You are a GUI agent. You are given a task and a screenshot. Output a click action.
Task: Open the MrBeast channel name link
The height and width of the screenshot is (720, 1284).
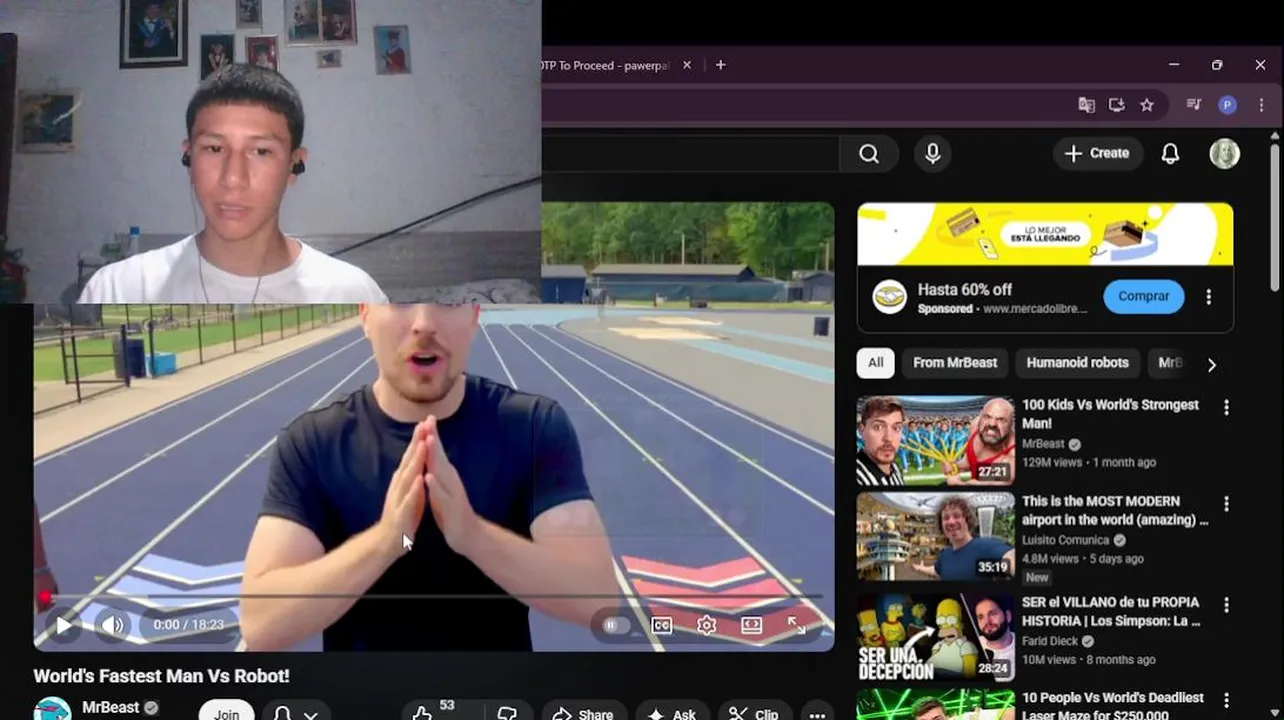(110, 707)
